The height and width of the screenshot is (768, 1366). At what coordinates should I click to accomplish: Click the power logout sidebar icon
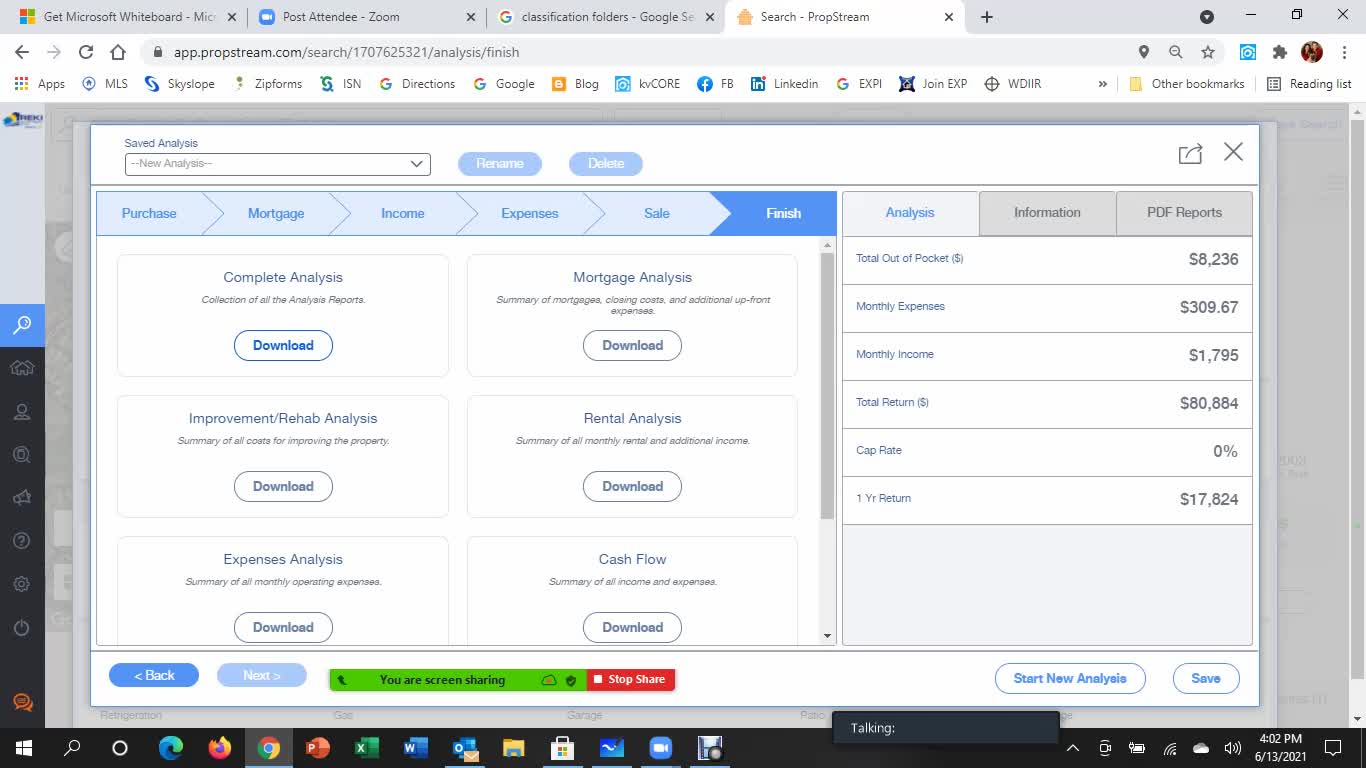(22, 628)
